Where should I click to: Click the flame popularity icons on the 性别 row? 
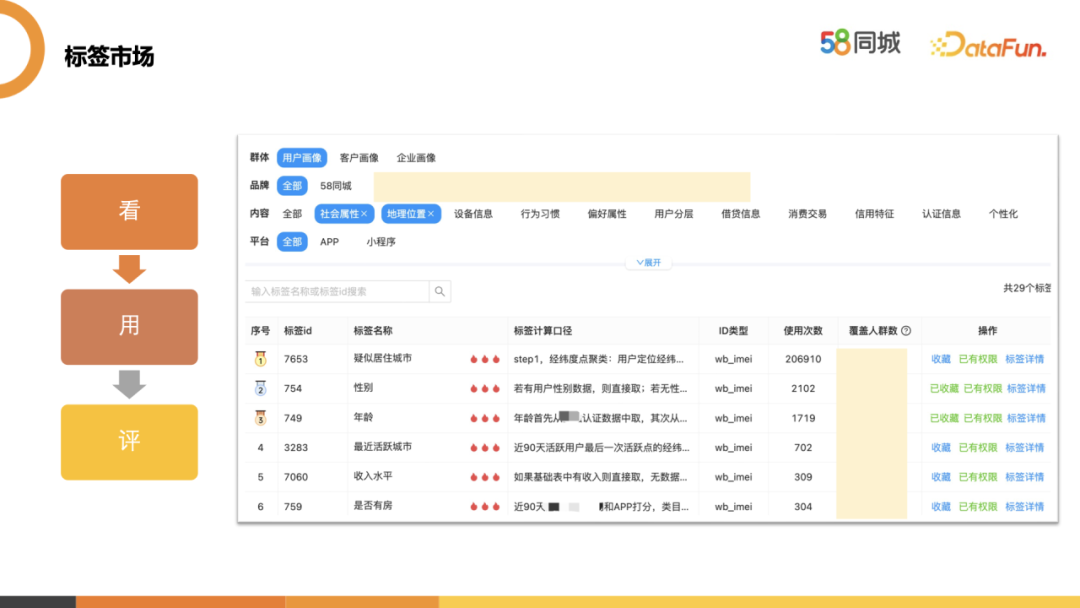tap(484, 389)
